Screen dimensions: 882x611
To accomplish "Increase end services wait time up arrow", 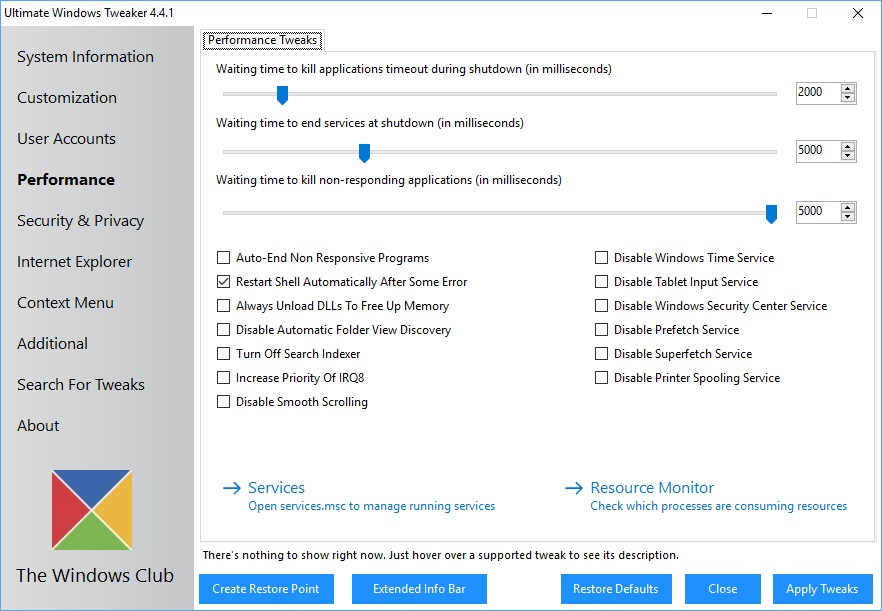I will [848, 146].
